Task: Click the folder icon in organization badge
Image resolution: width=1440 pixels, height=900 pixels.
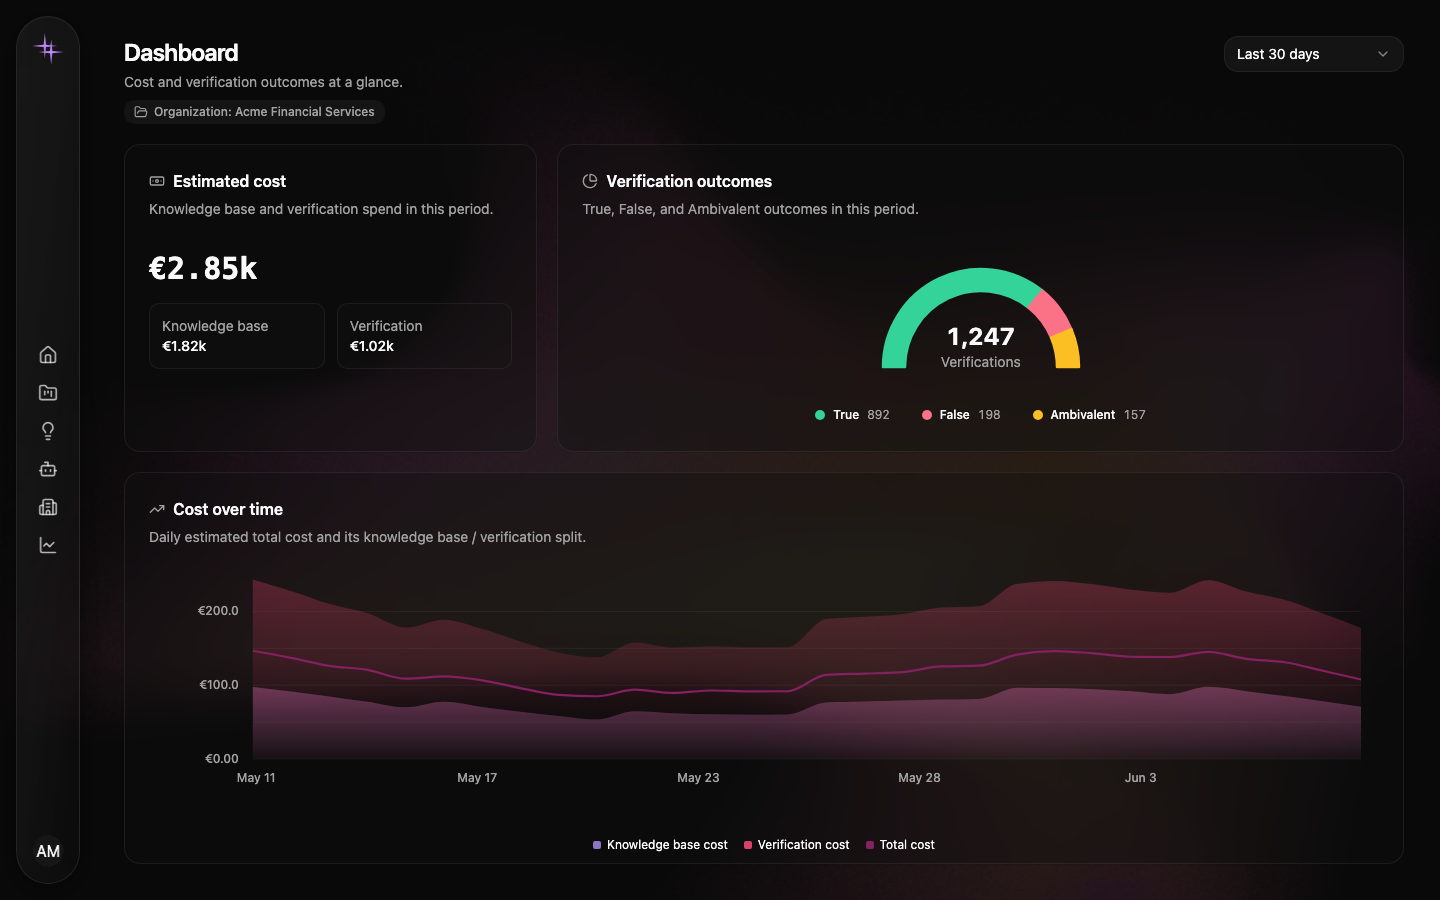Action: coord(141,112)
